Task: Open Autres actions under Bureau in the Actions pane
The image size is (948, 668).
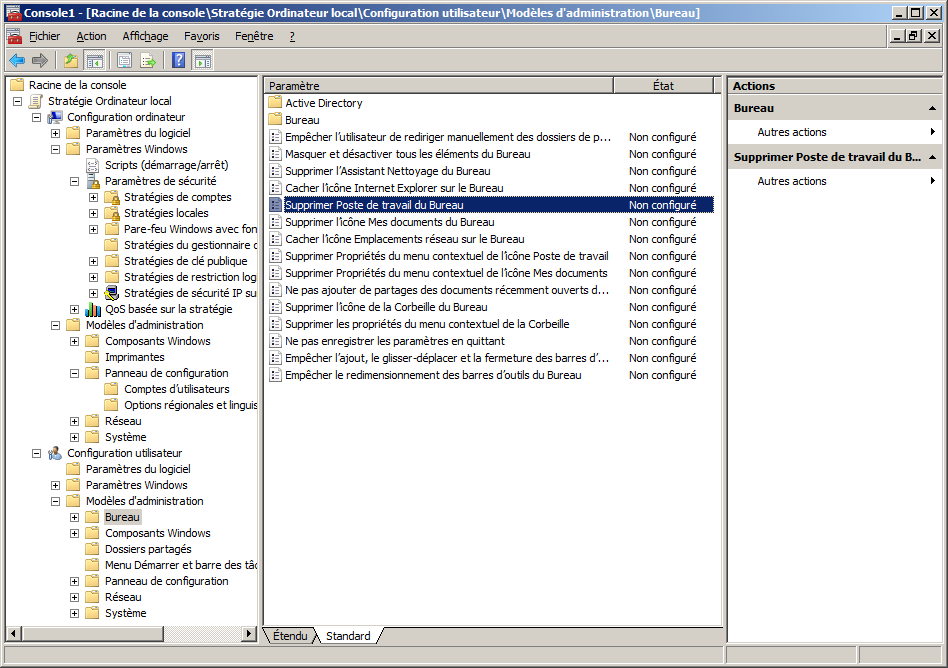Action: coord(792,132)
